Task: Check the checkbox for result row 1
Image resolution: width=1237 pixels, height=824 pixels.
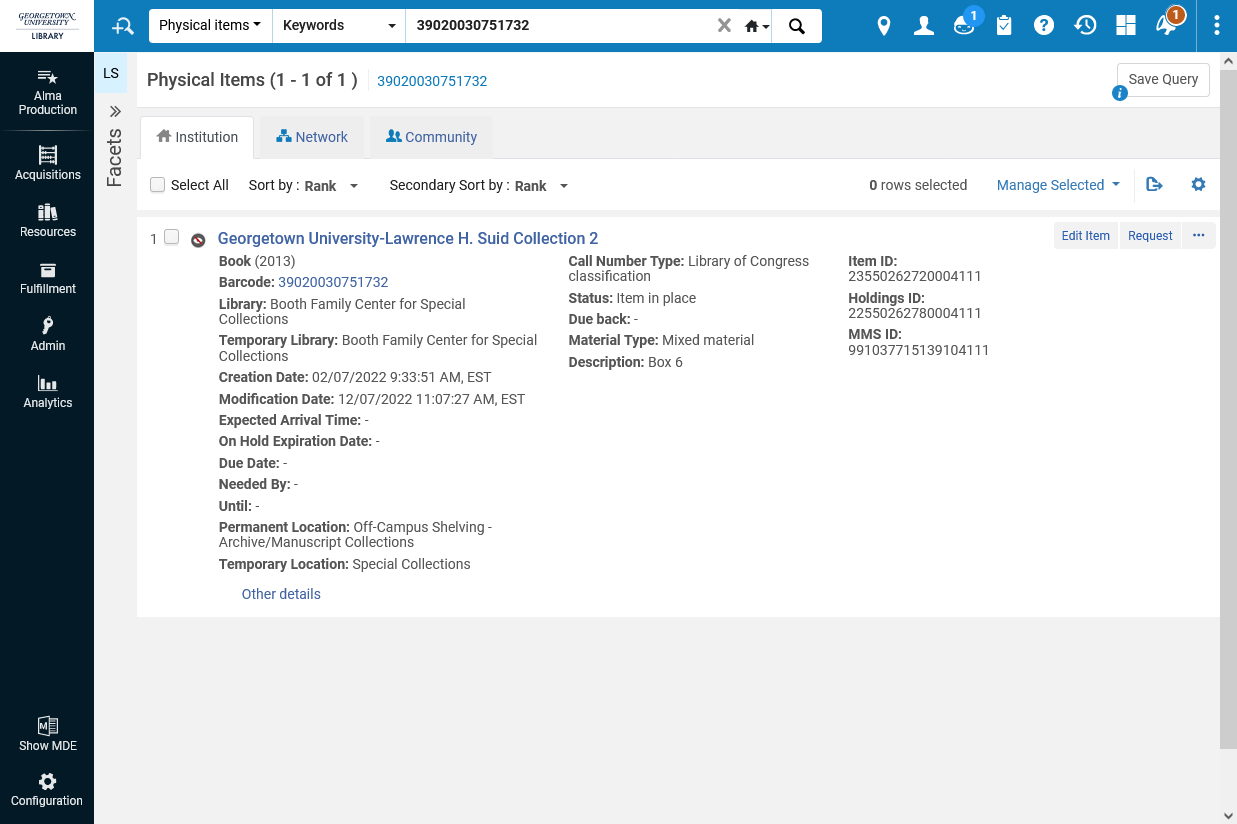Action: pos(171,237)
